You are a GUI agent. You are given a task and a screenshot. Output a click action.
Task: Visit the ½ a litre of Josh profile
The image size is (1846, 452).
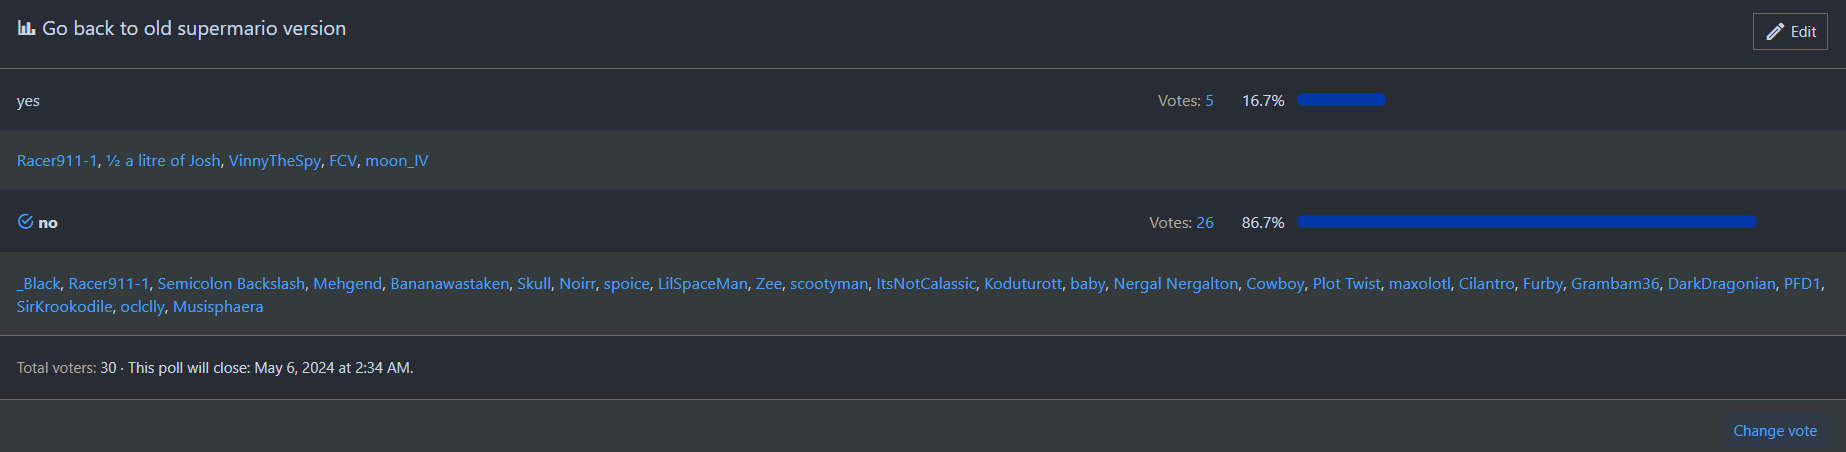pos(163,161)
